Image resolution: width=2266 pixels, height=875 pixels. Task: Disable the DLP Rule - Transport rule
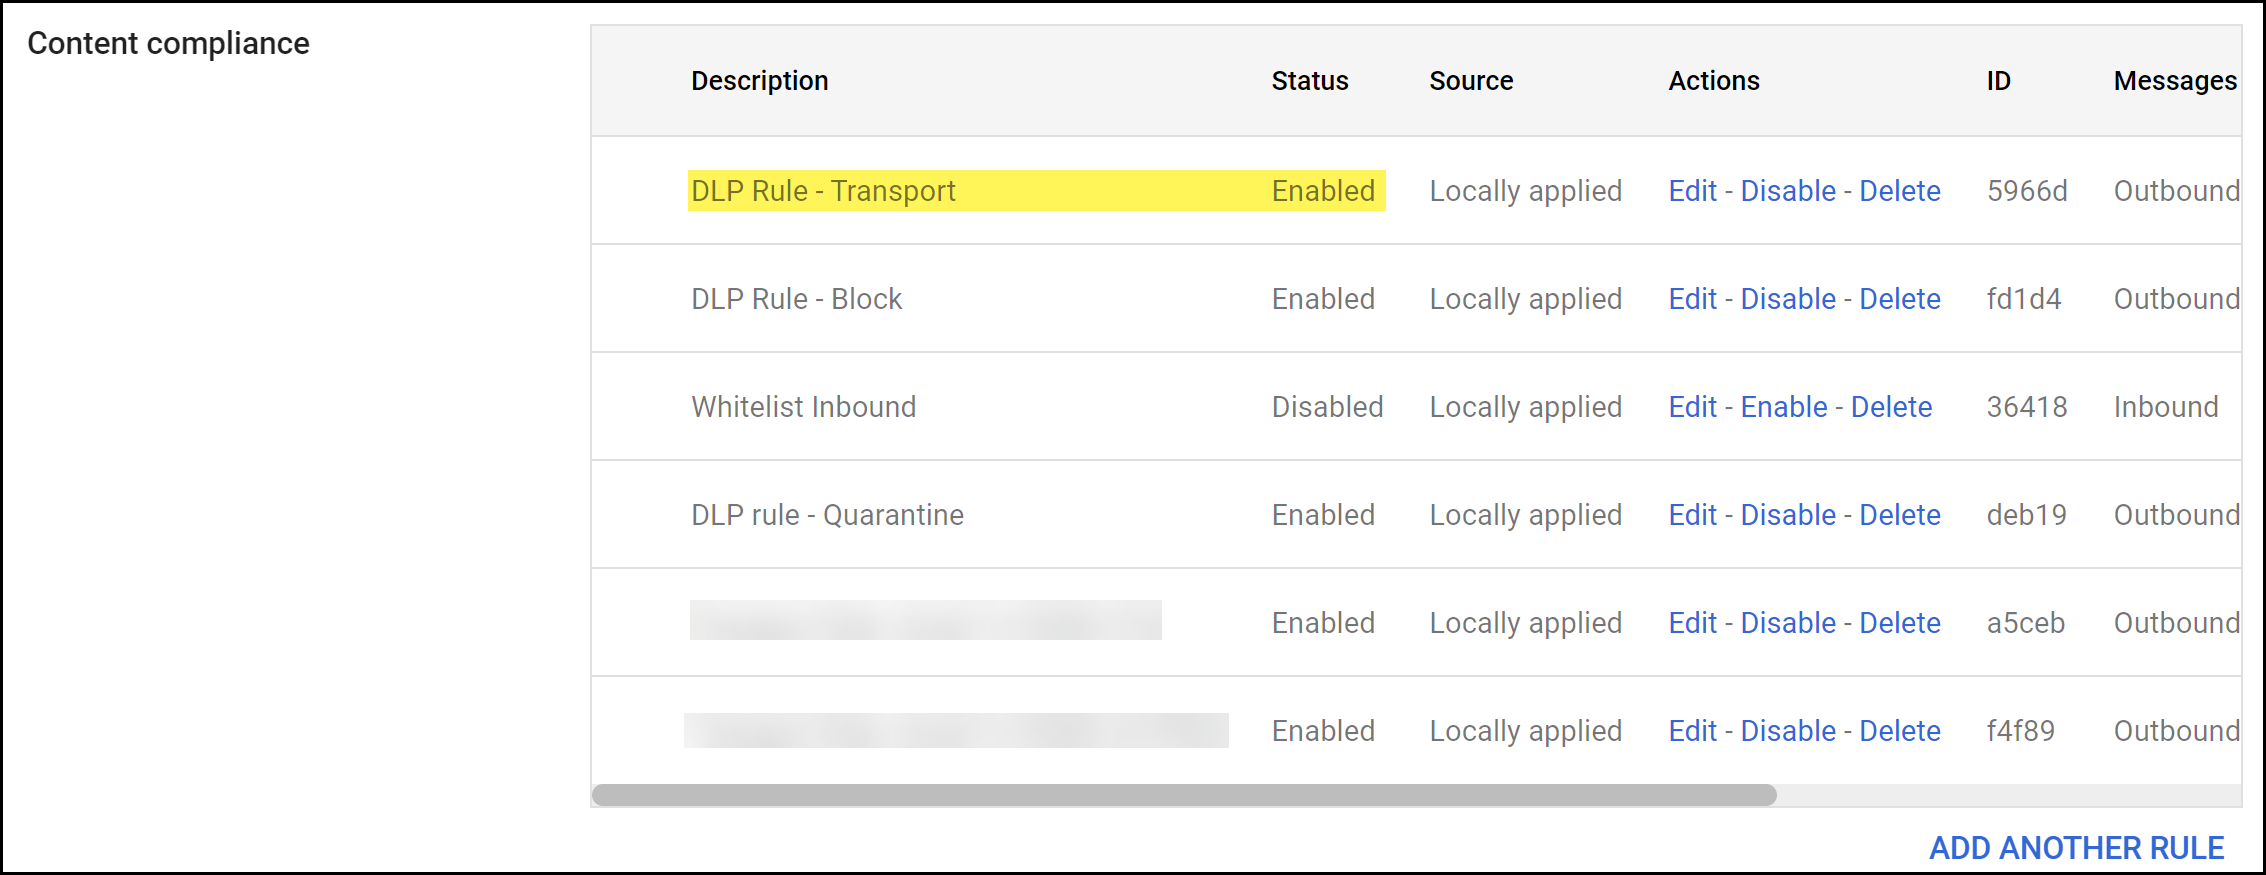pyautogui.click(x=1788, y=191)
